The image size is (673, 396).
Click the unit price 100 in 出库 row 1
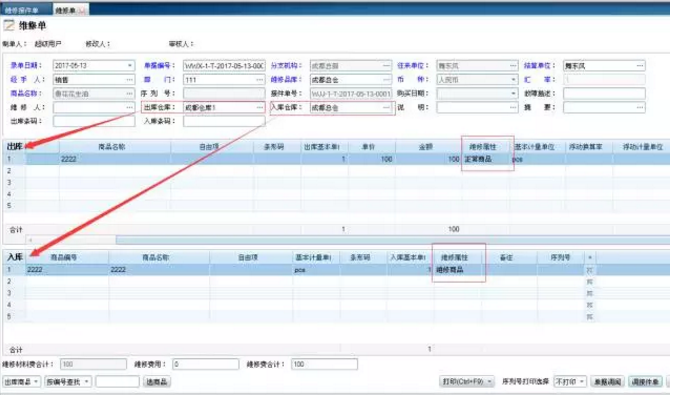(386, 159)
